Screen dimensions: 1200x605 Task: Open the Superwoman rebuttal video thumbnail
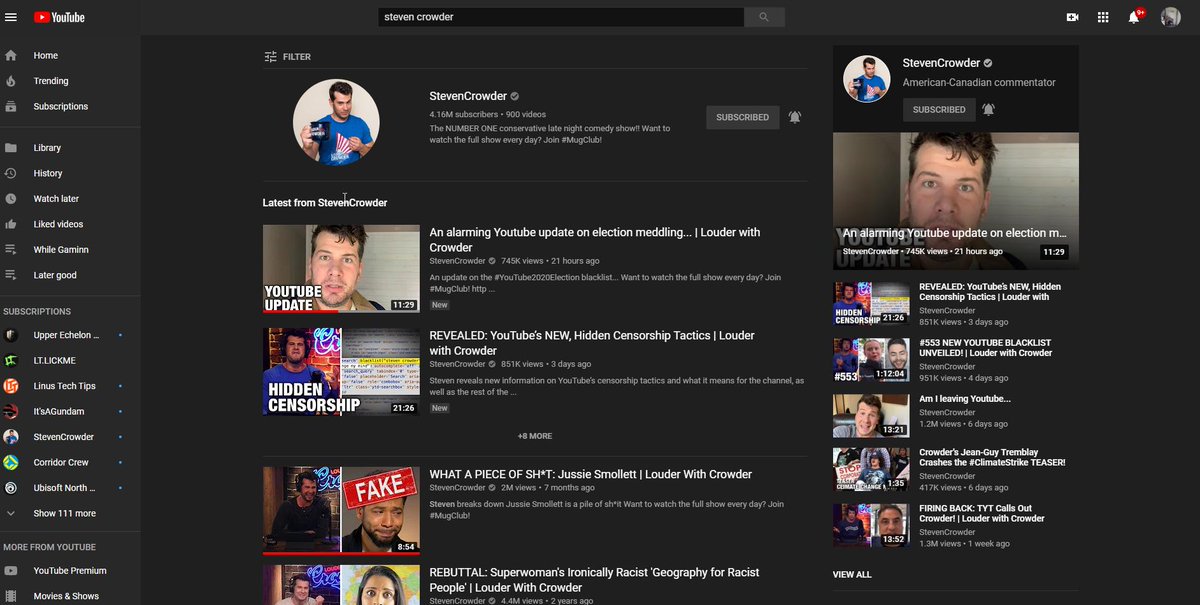tap(341, 585)
